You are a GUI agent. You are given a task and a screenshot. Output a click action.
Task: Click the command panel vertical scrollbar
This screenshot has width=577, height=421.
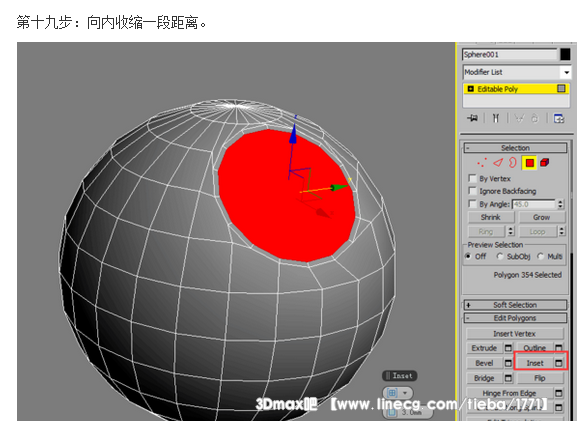click(571, 280)
